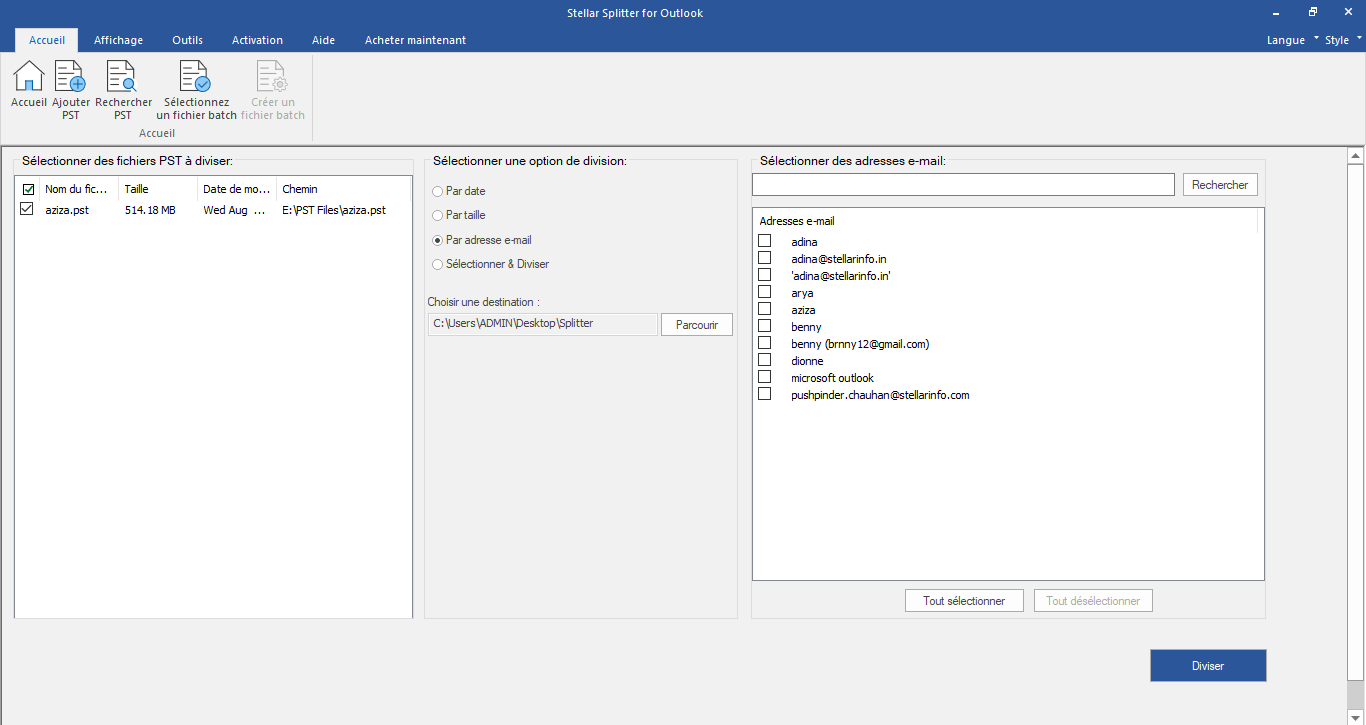Check the microsoft outlook checkbox

click(x=765, y=377)
